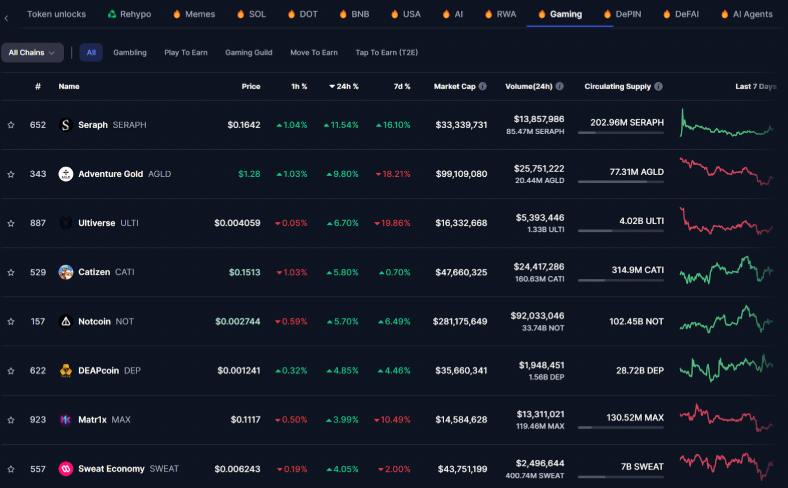Toggle the Notcoin watchlist star
788x488 pixels.
[11, 321]
